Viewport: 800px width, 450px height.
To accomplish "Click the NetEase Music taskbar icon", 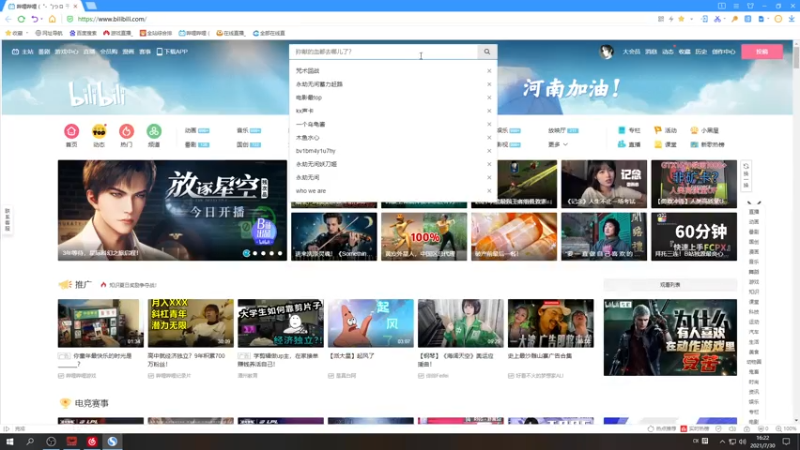I will 92,441.
